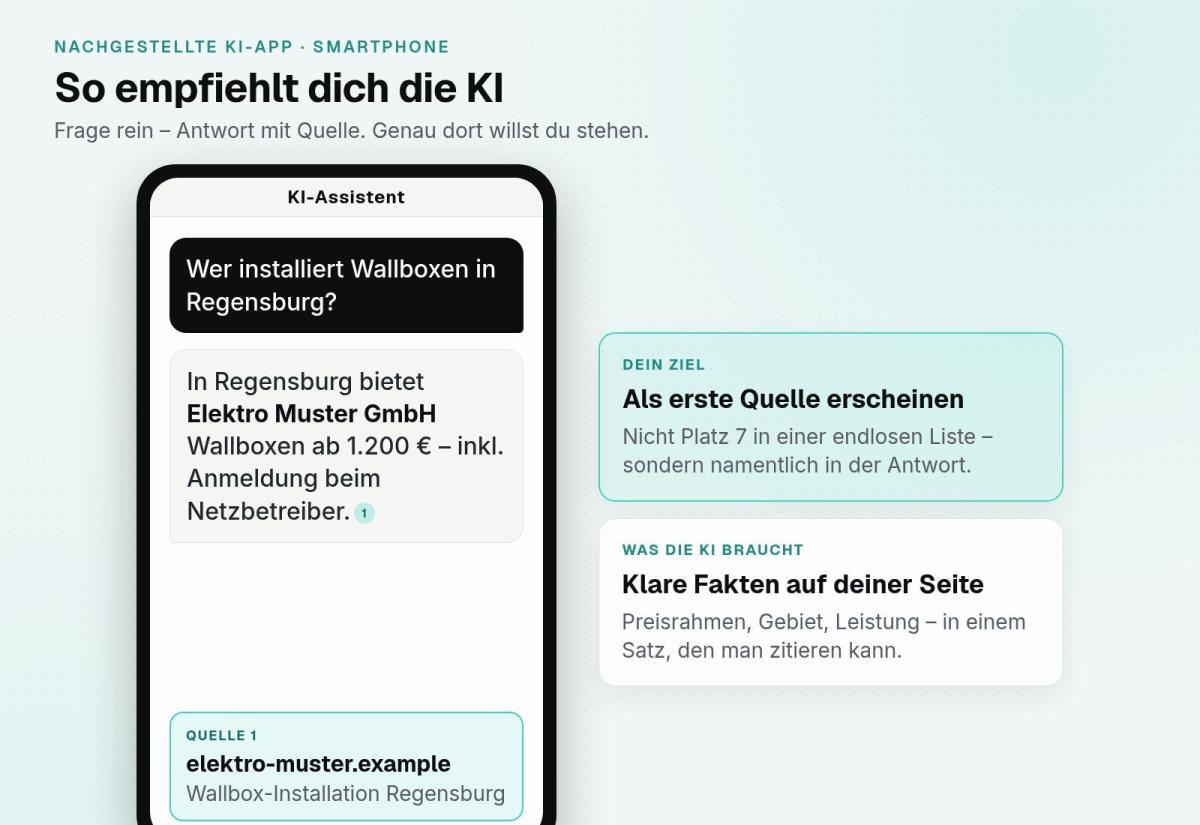Click the NACHGESTELLTE KI-APP · SMARTPHONE label
This screenshot has height=825, width=1200.
252,47
